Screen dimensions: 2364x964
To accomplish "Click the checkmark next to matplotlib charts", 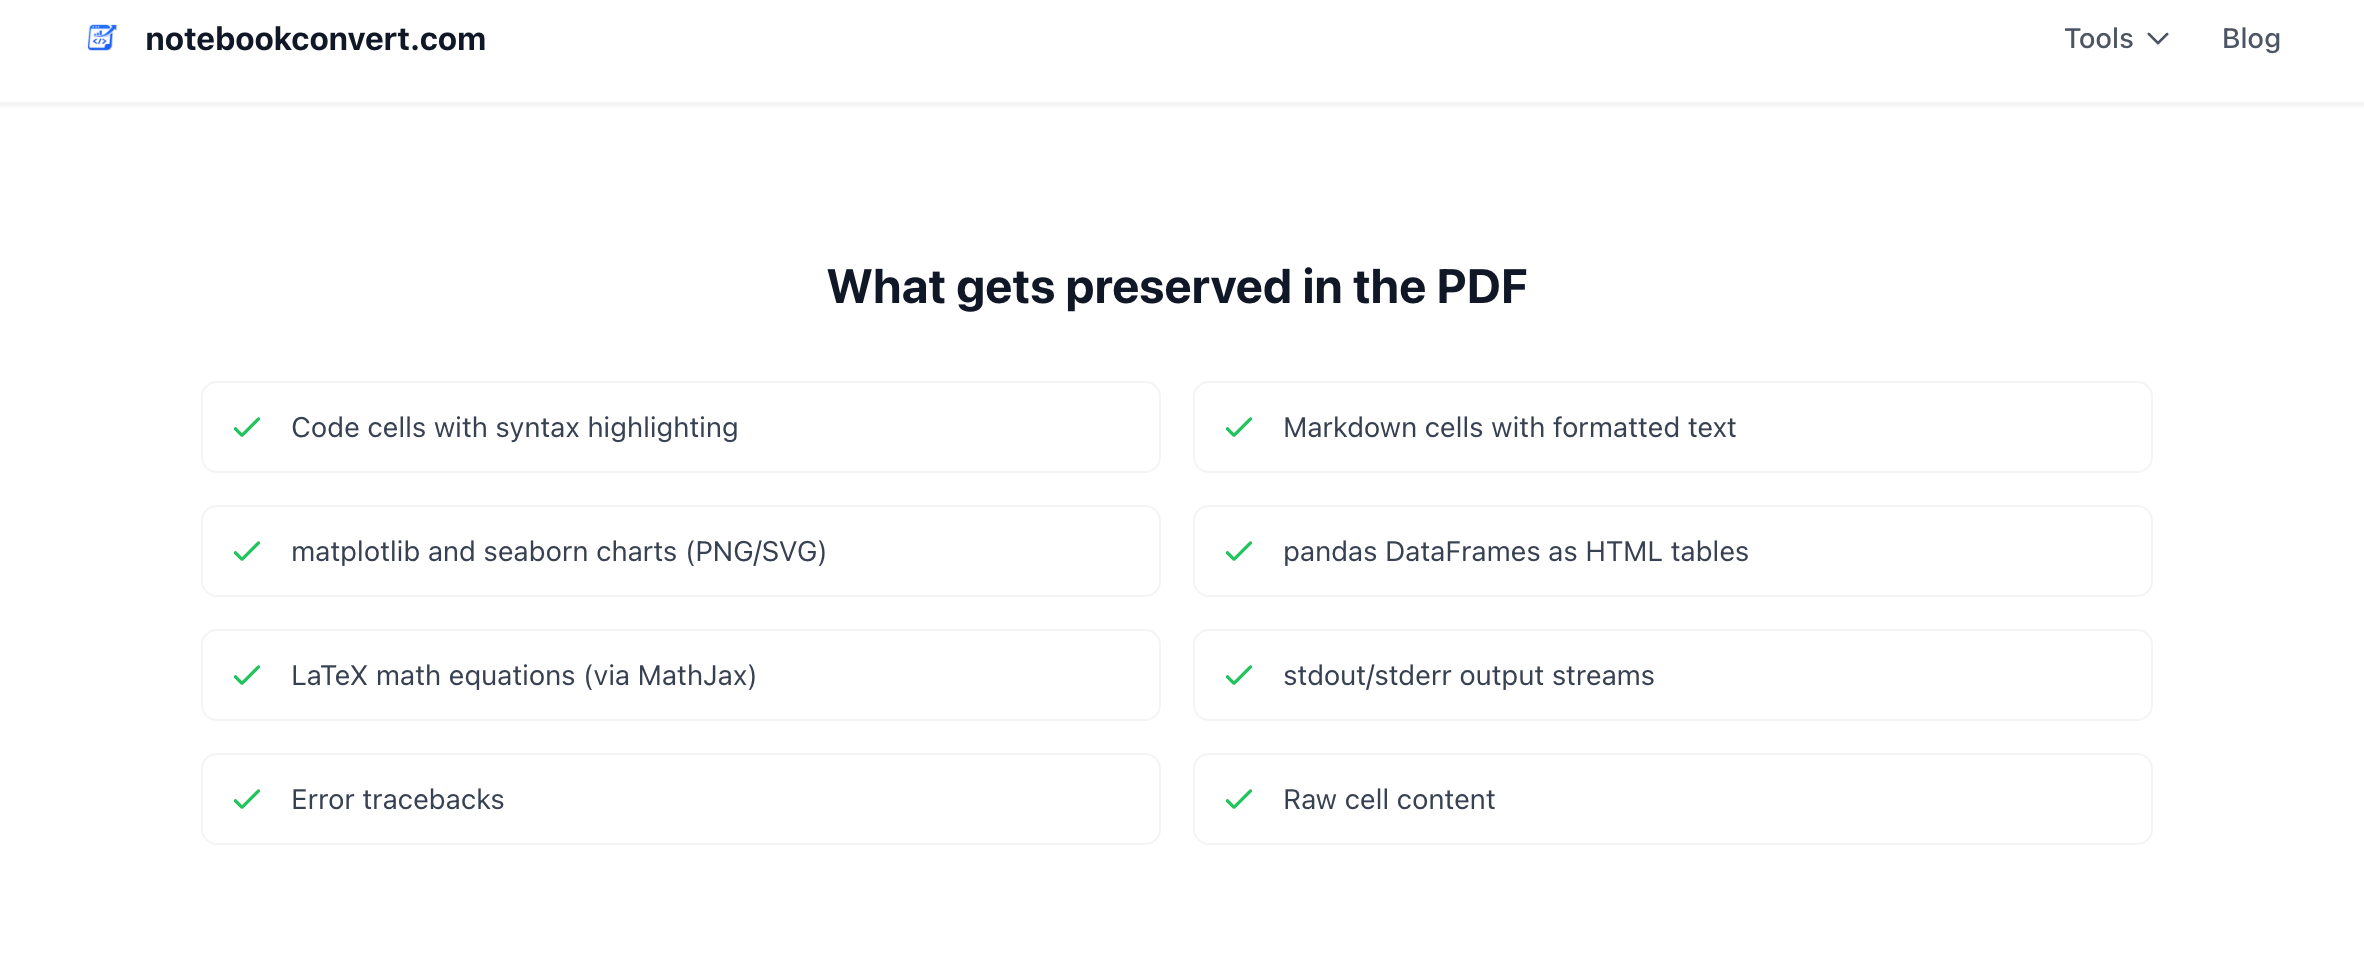I will (247, 552).
